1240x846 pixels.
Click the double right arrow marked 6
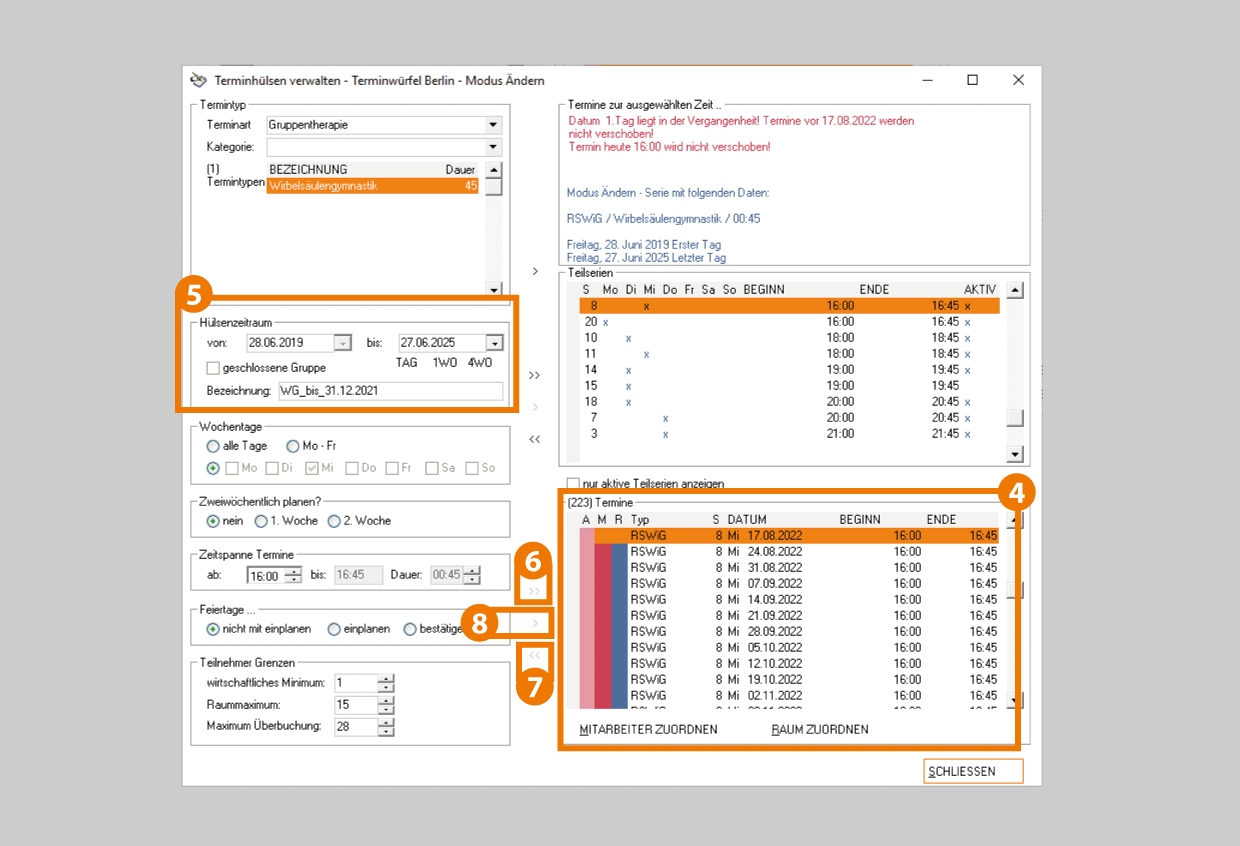tap(534, 591)
